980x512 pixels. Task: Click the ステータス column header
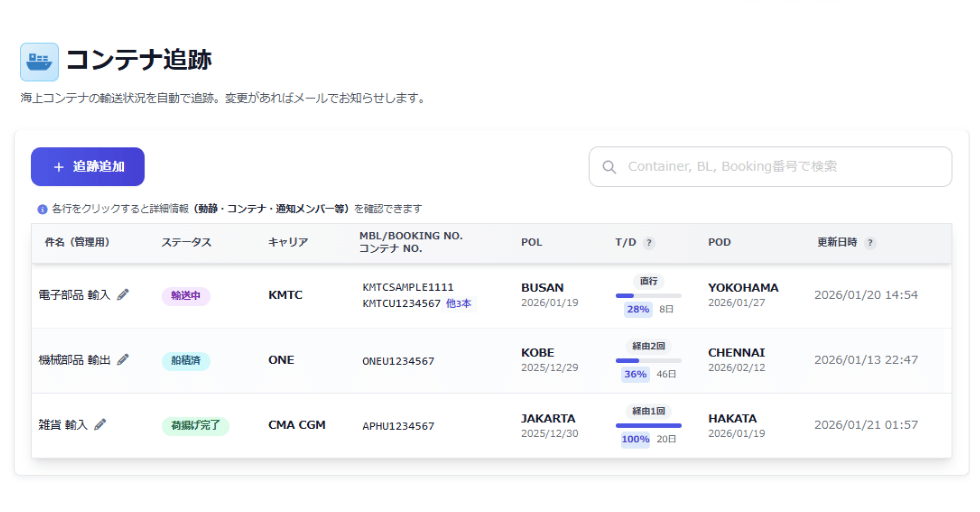(186, 243)
